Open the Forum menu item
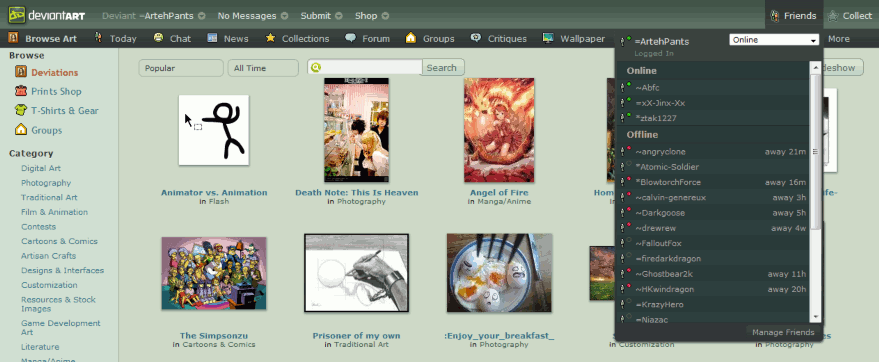The width and height of the screenshot is (879, 362). (x=376, y=39)
